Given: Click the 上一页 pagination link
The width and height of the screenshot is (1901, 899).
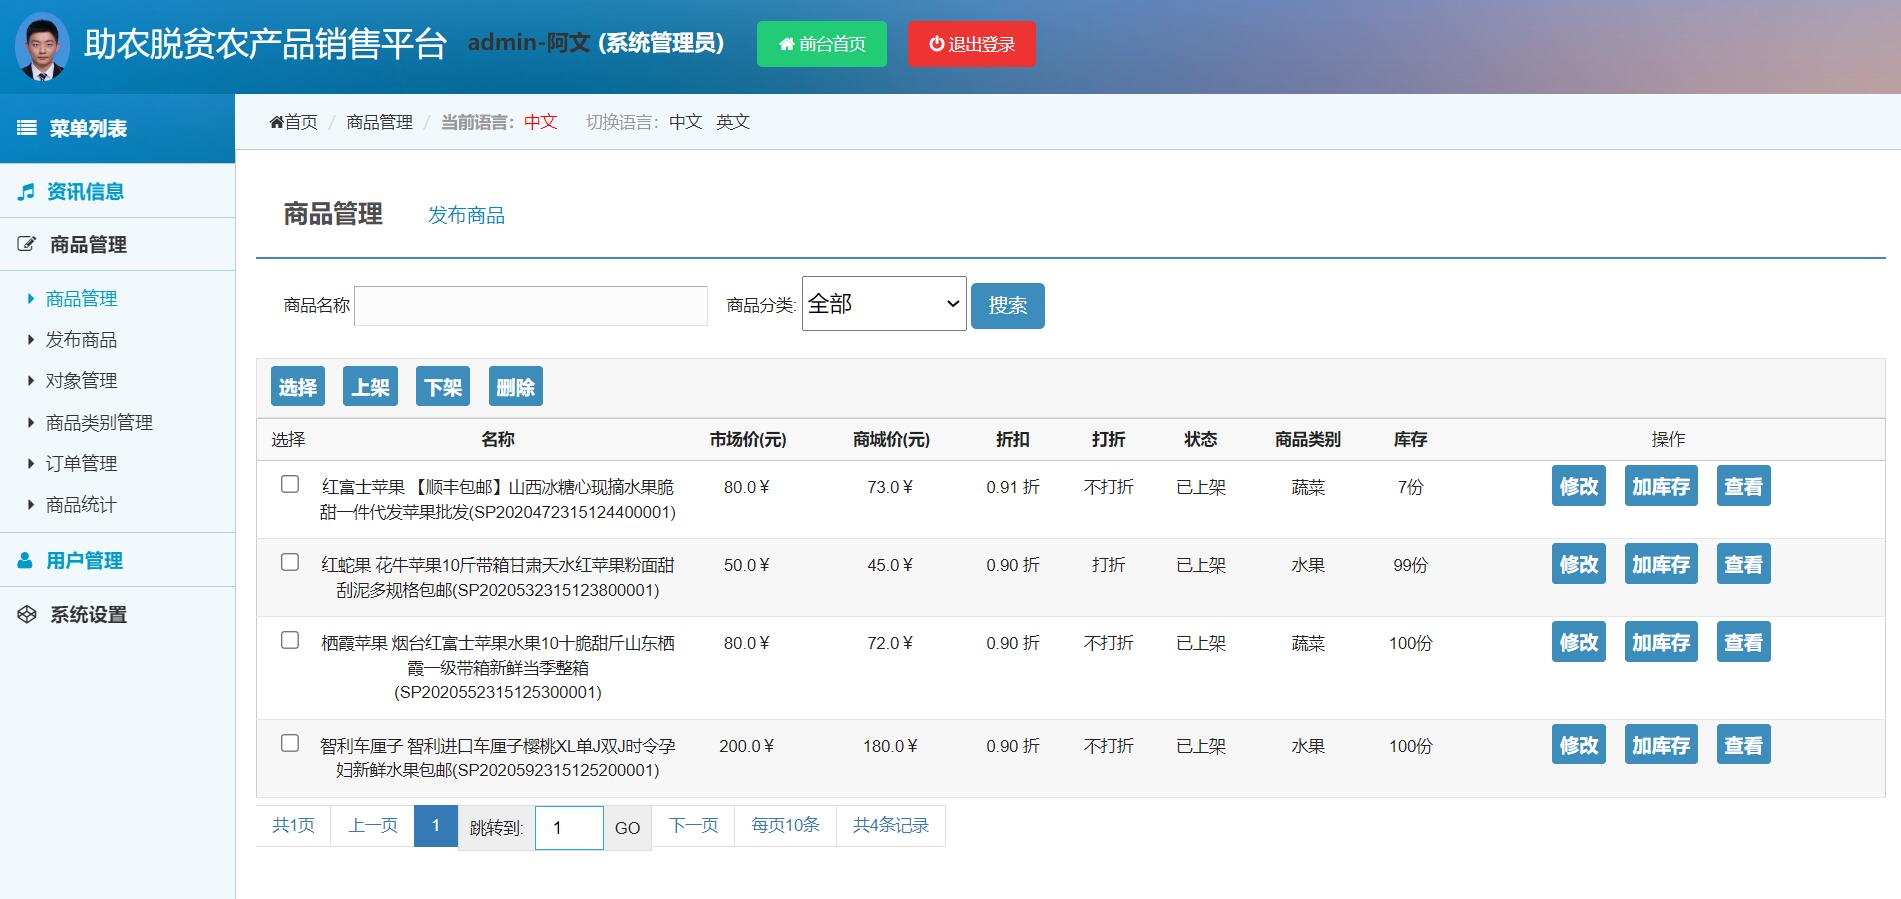Looking at the screenshot, I should (373, 825).
